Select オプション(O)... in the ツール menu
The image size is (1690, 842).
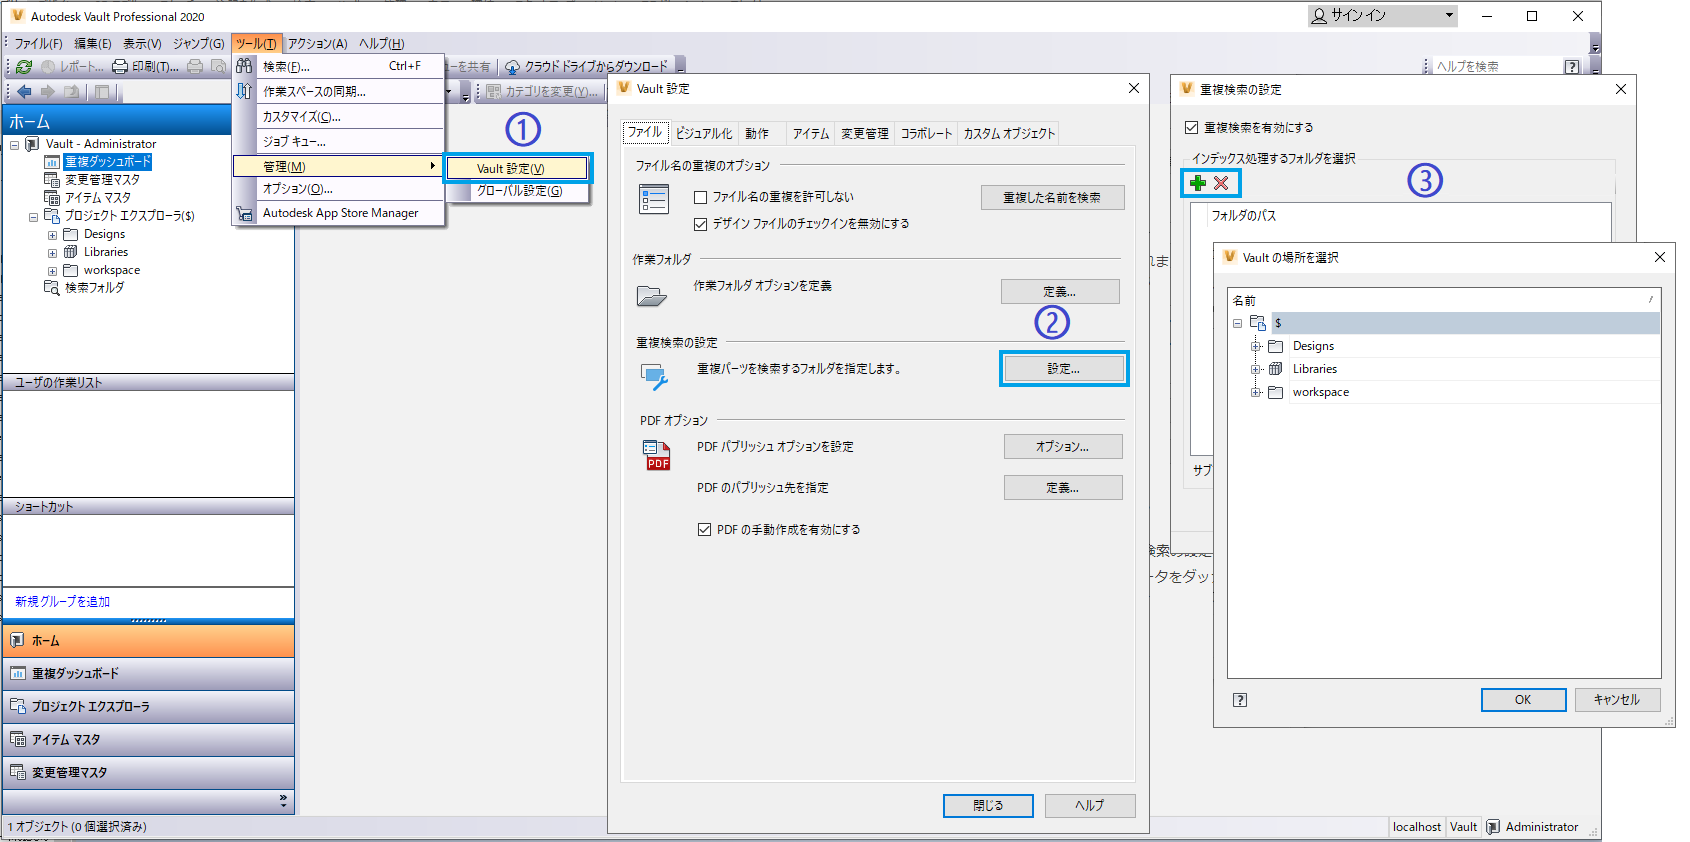click(338, 189)
